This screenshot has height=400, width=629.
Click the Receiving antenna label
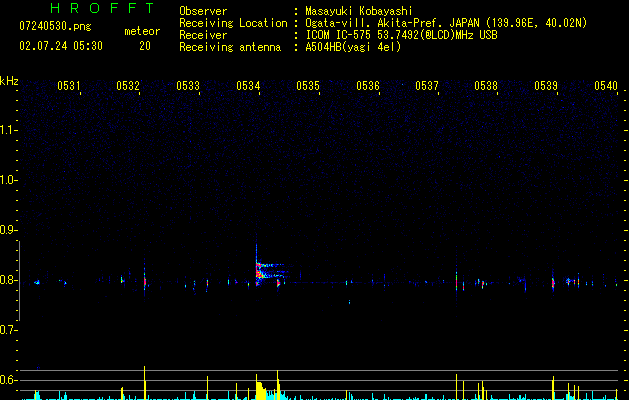tap(230, 47)
